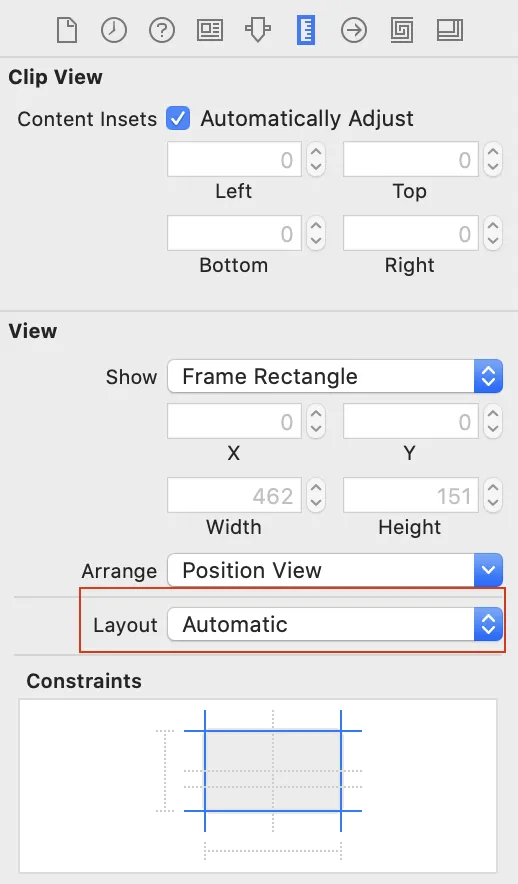518x884 pixels.
Task: Show the Attributes inspector
Action: pyautogui.click(x=258, y=30)
